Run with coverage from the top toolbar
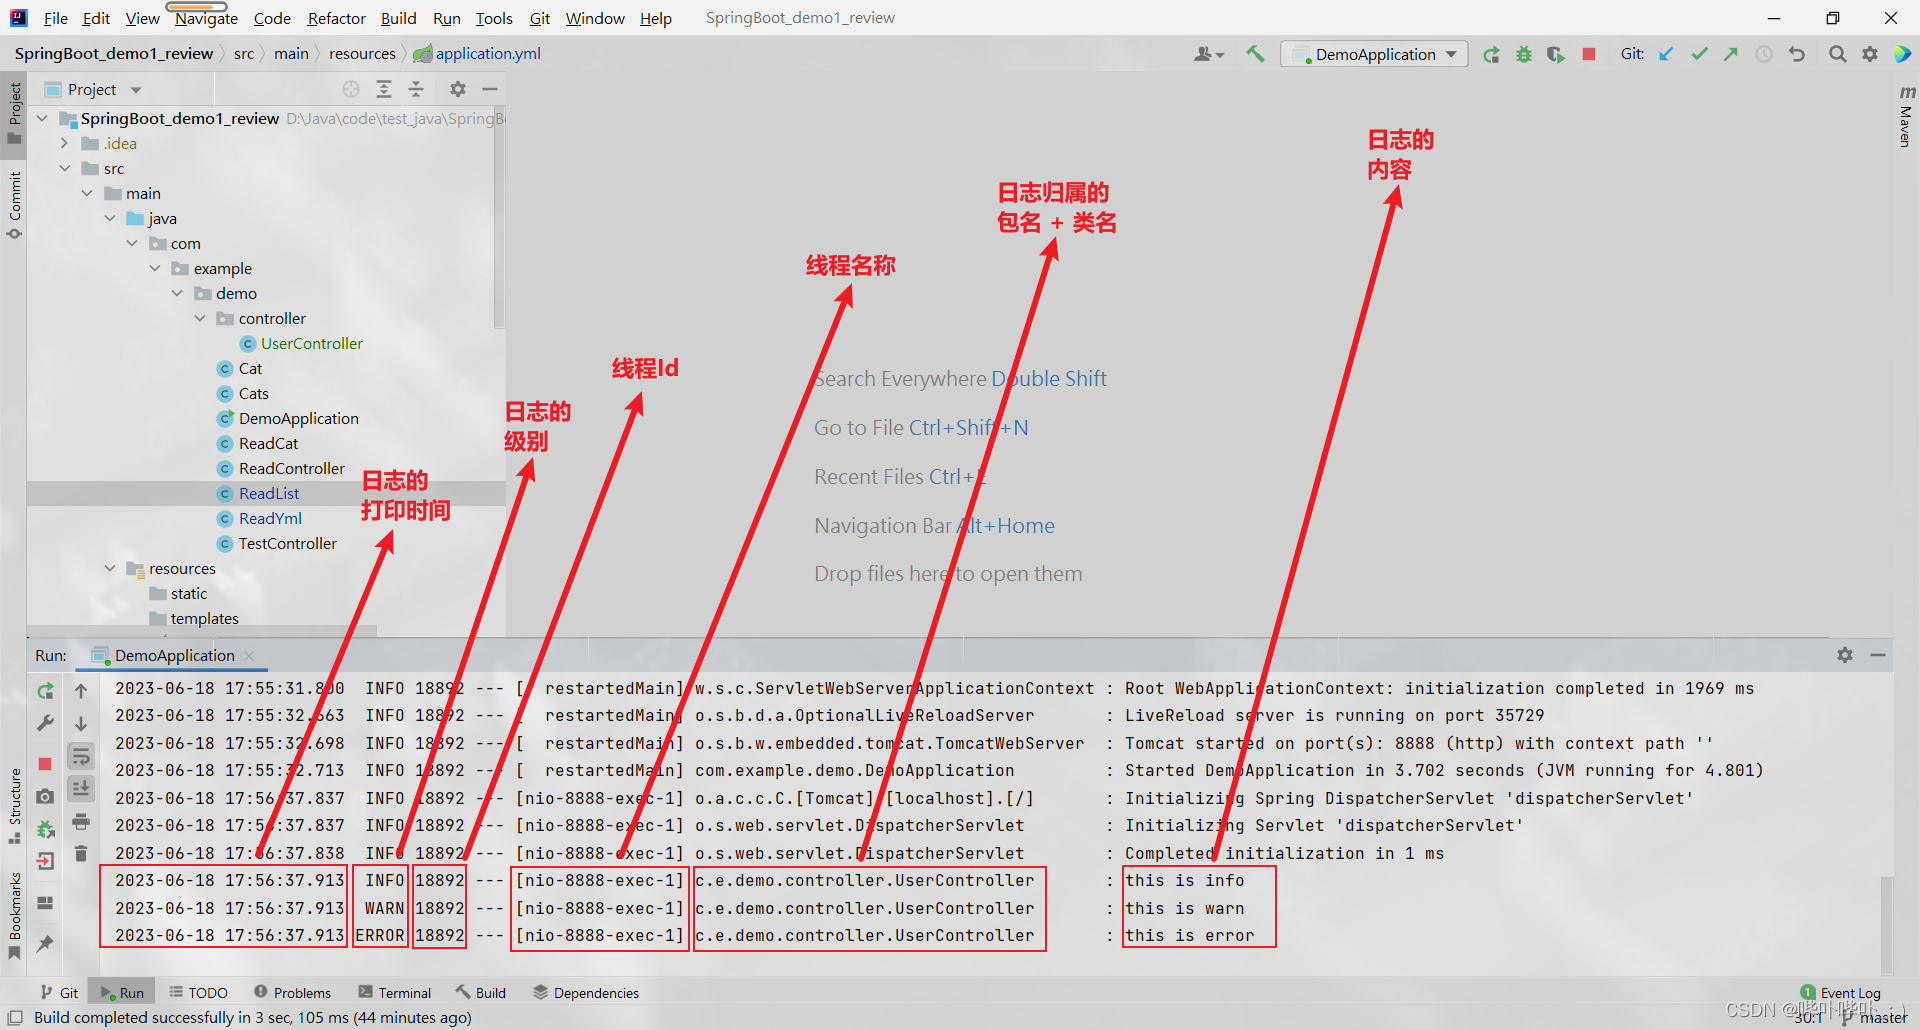The image size is (1920, 1030). [x=1555, y=55]
